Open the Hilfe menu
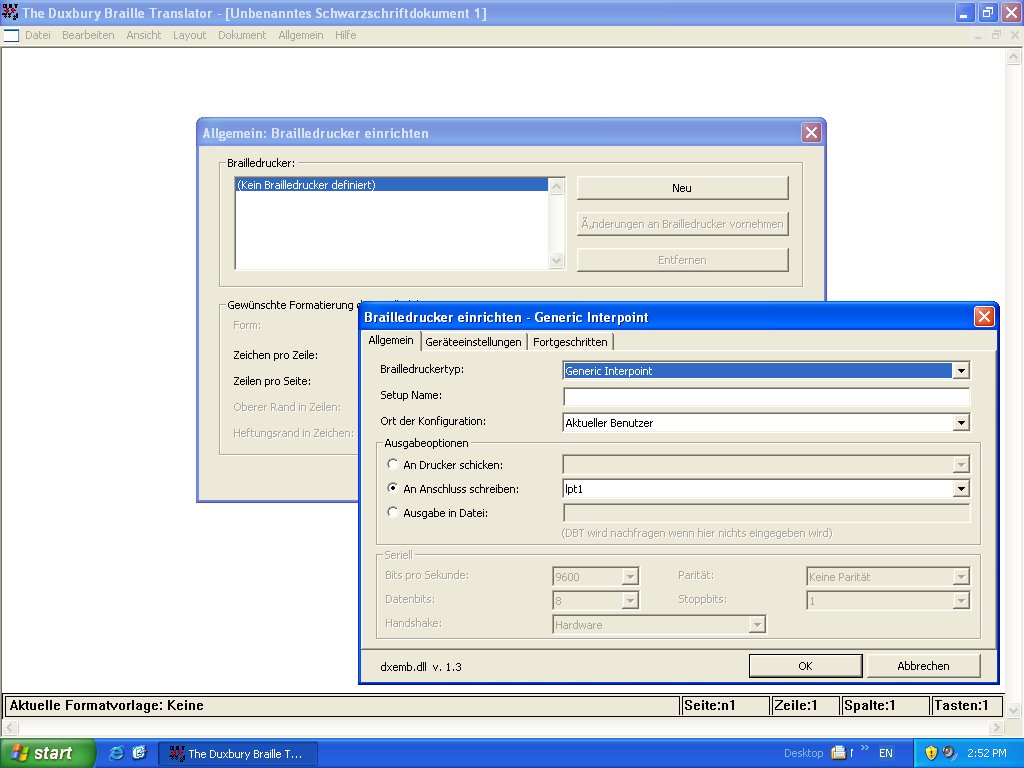1024x768 pixels. coord(345,35)
